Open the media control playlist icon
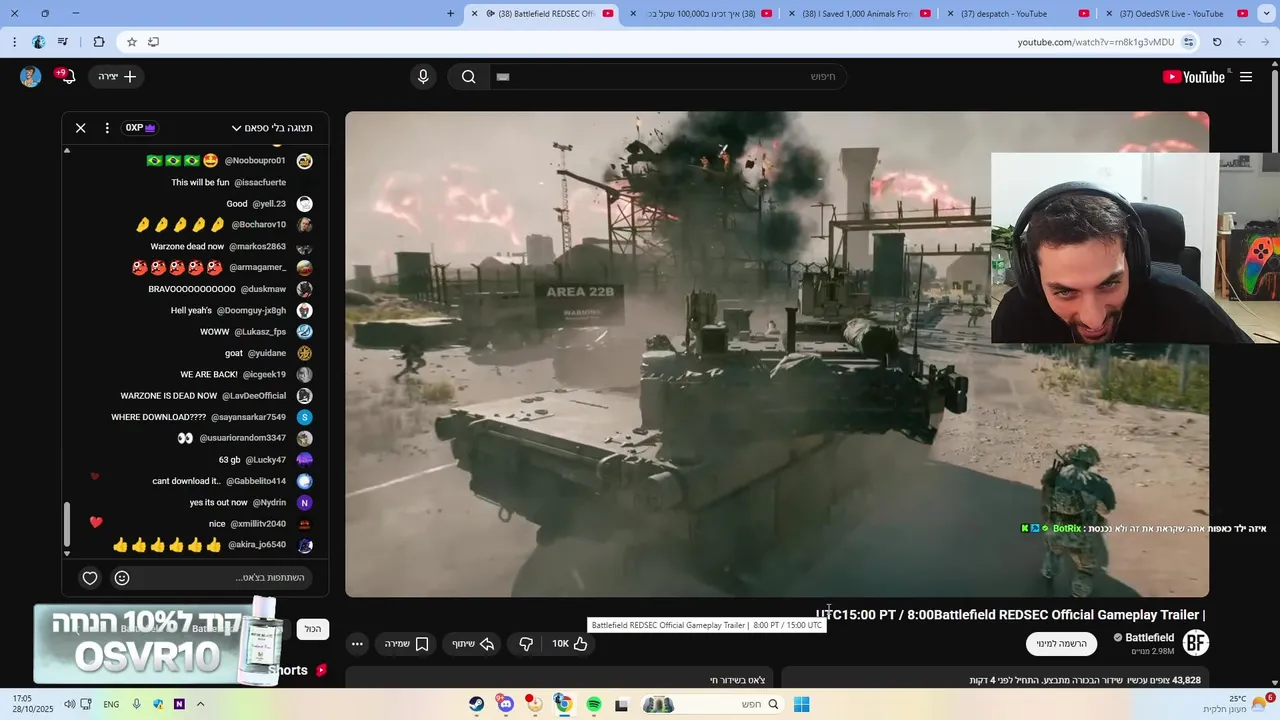 tap(63, 42)
